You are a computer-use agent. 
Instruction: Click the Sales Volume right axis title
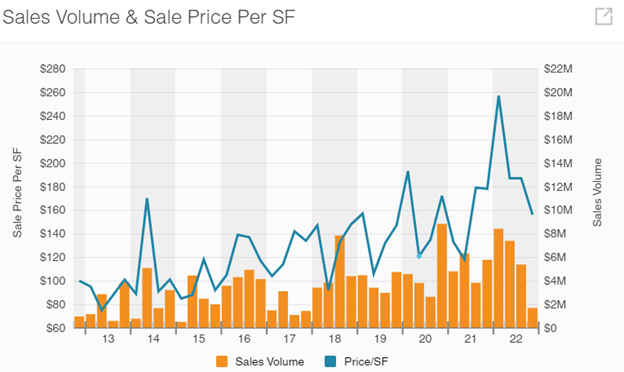point(597,193)
